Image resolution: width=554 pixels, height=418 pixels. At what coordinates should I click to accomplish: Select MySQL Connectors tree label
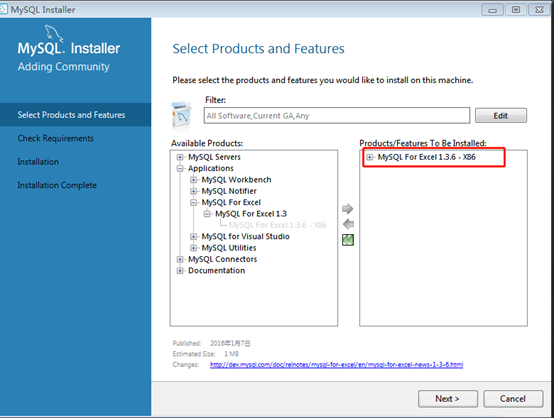[223, 259]
